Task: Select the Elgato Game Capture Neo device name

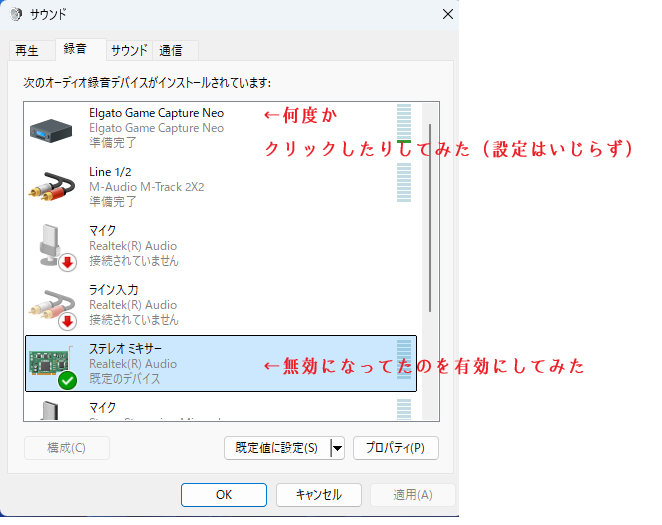Action: point(157,113)
